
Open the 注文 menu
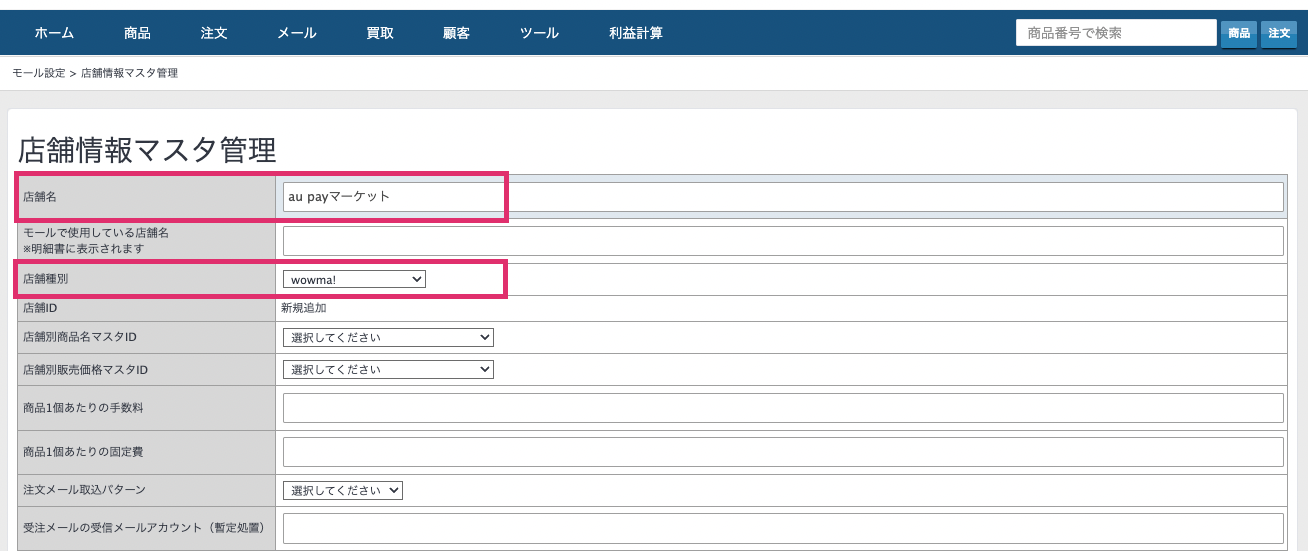(x=214, y=33)
